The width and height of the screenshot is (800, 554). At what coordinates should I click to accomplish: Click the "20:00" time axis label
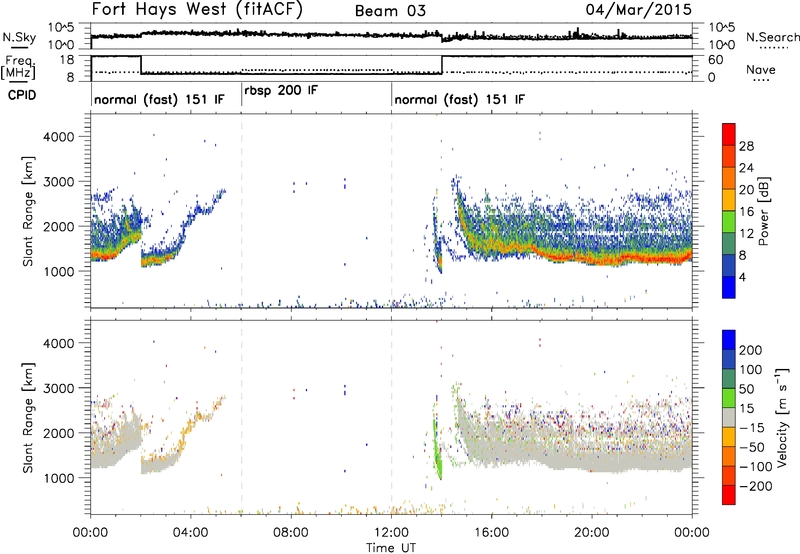pos(592,533)
